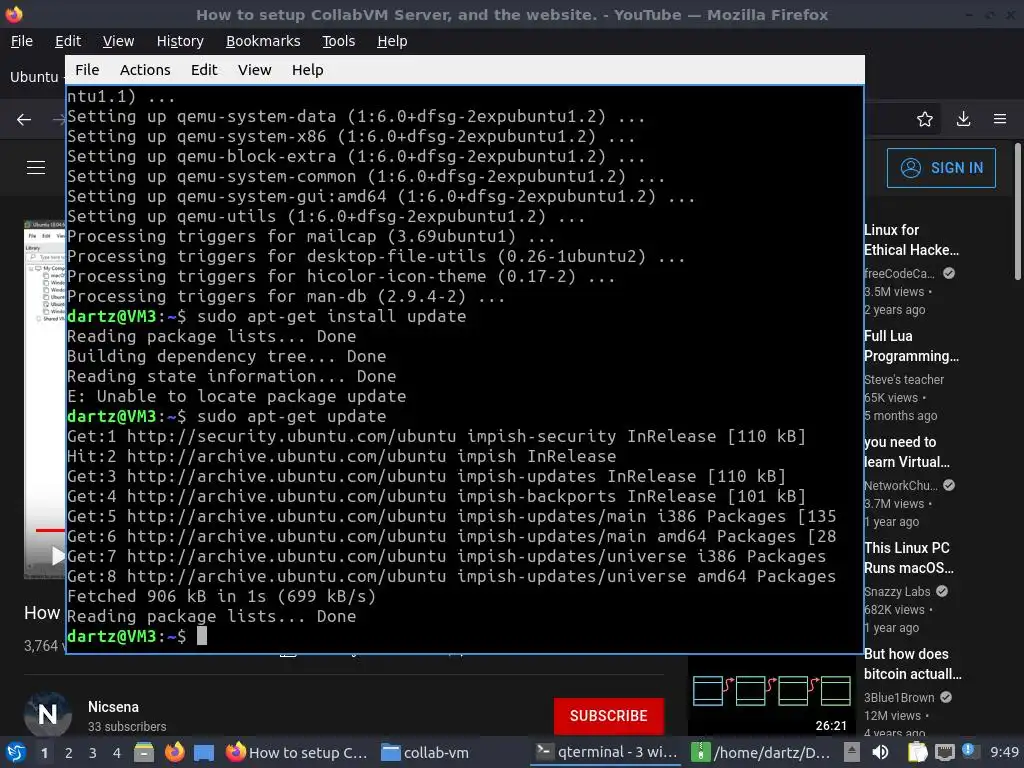
Task: Click the show desktop icon in taskbar
Action: point(204,753)
